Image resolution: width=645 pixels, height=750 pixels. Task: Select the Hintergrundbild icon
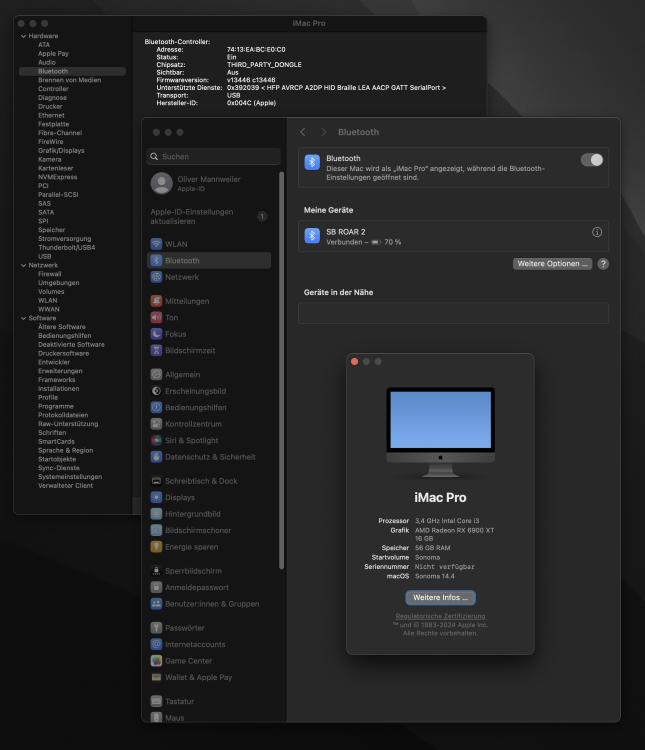[x=156, y=514]
